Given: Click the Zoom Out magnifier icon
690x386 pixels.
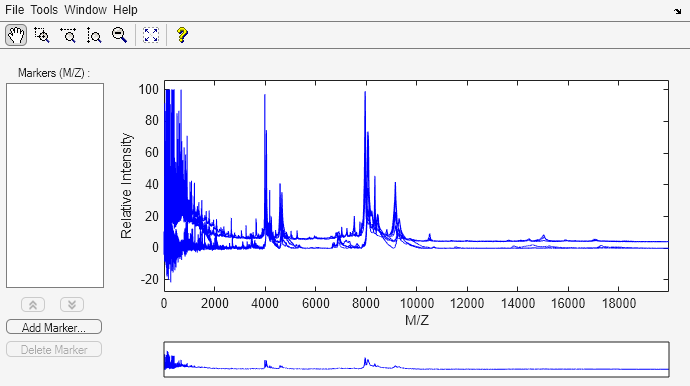Looking at the screenshot, I should pyautogui.click(x=119, y=35).
